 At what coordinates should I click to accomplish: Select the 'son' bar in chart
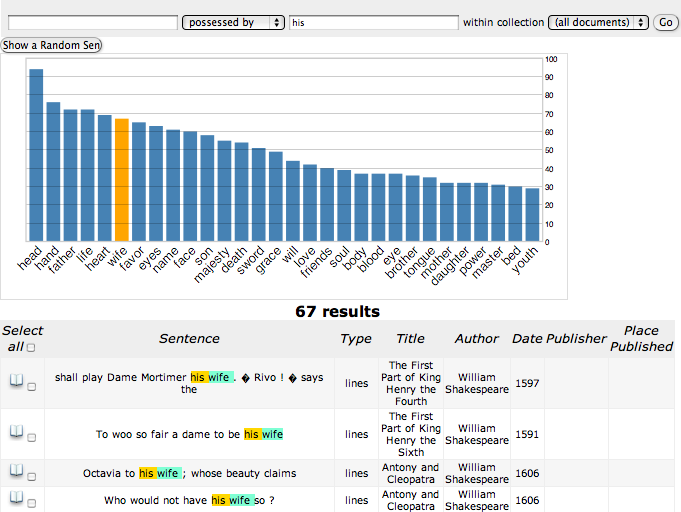click(207, 188)
